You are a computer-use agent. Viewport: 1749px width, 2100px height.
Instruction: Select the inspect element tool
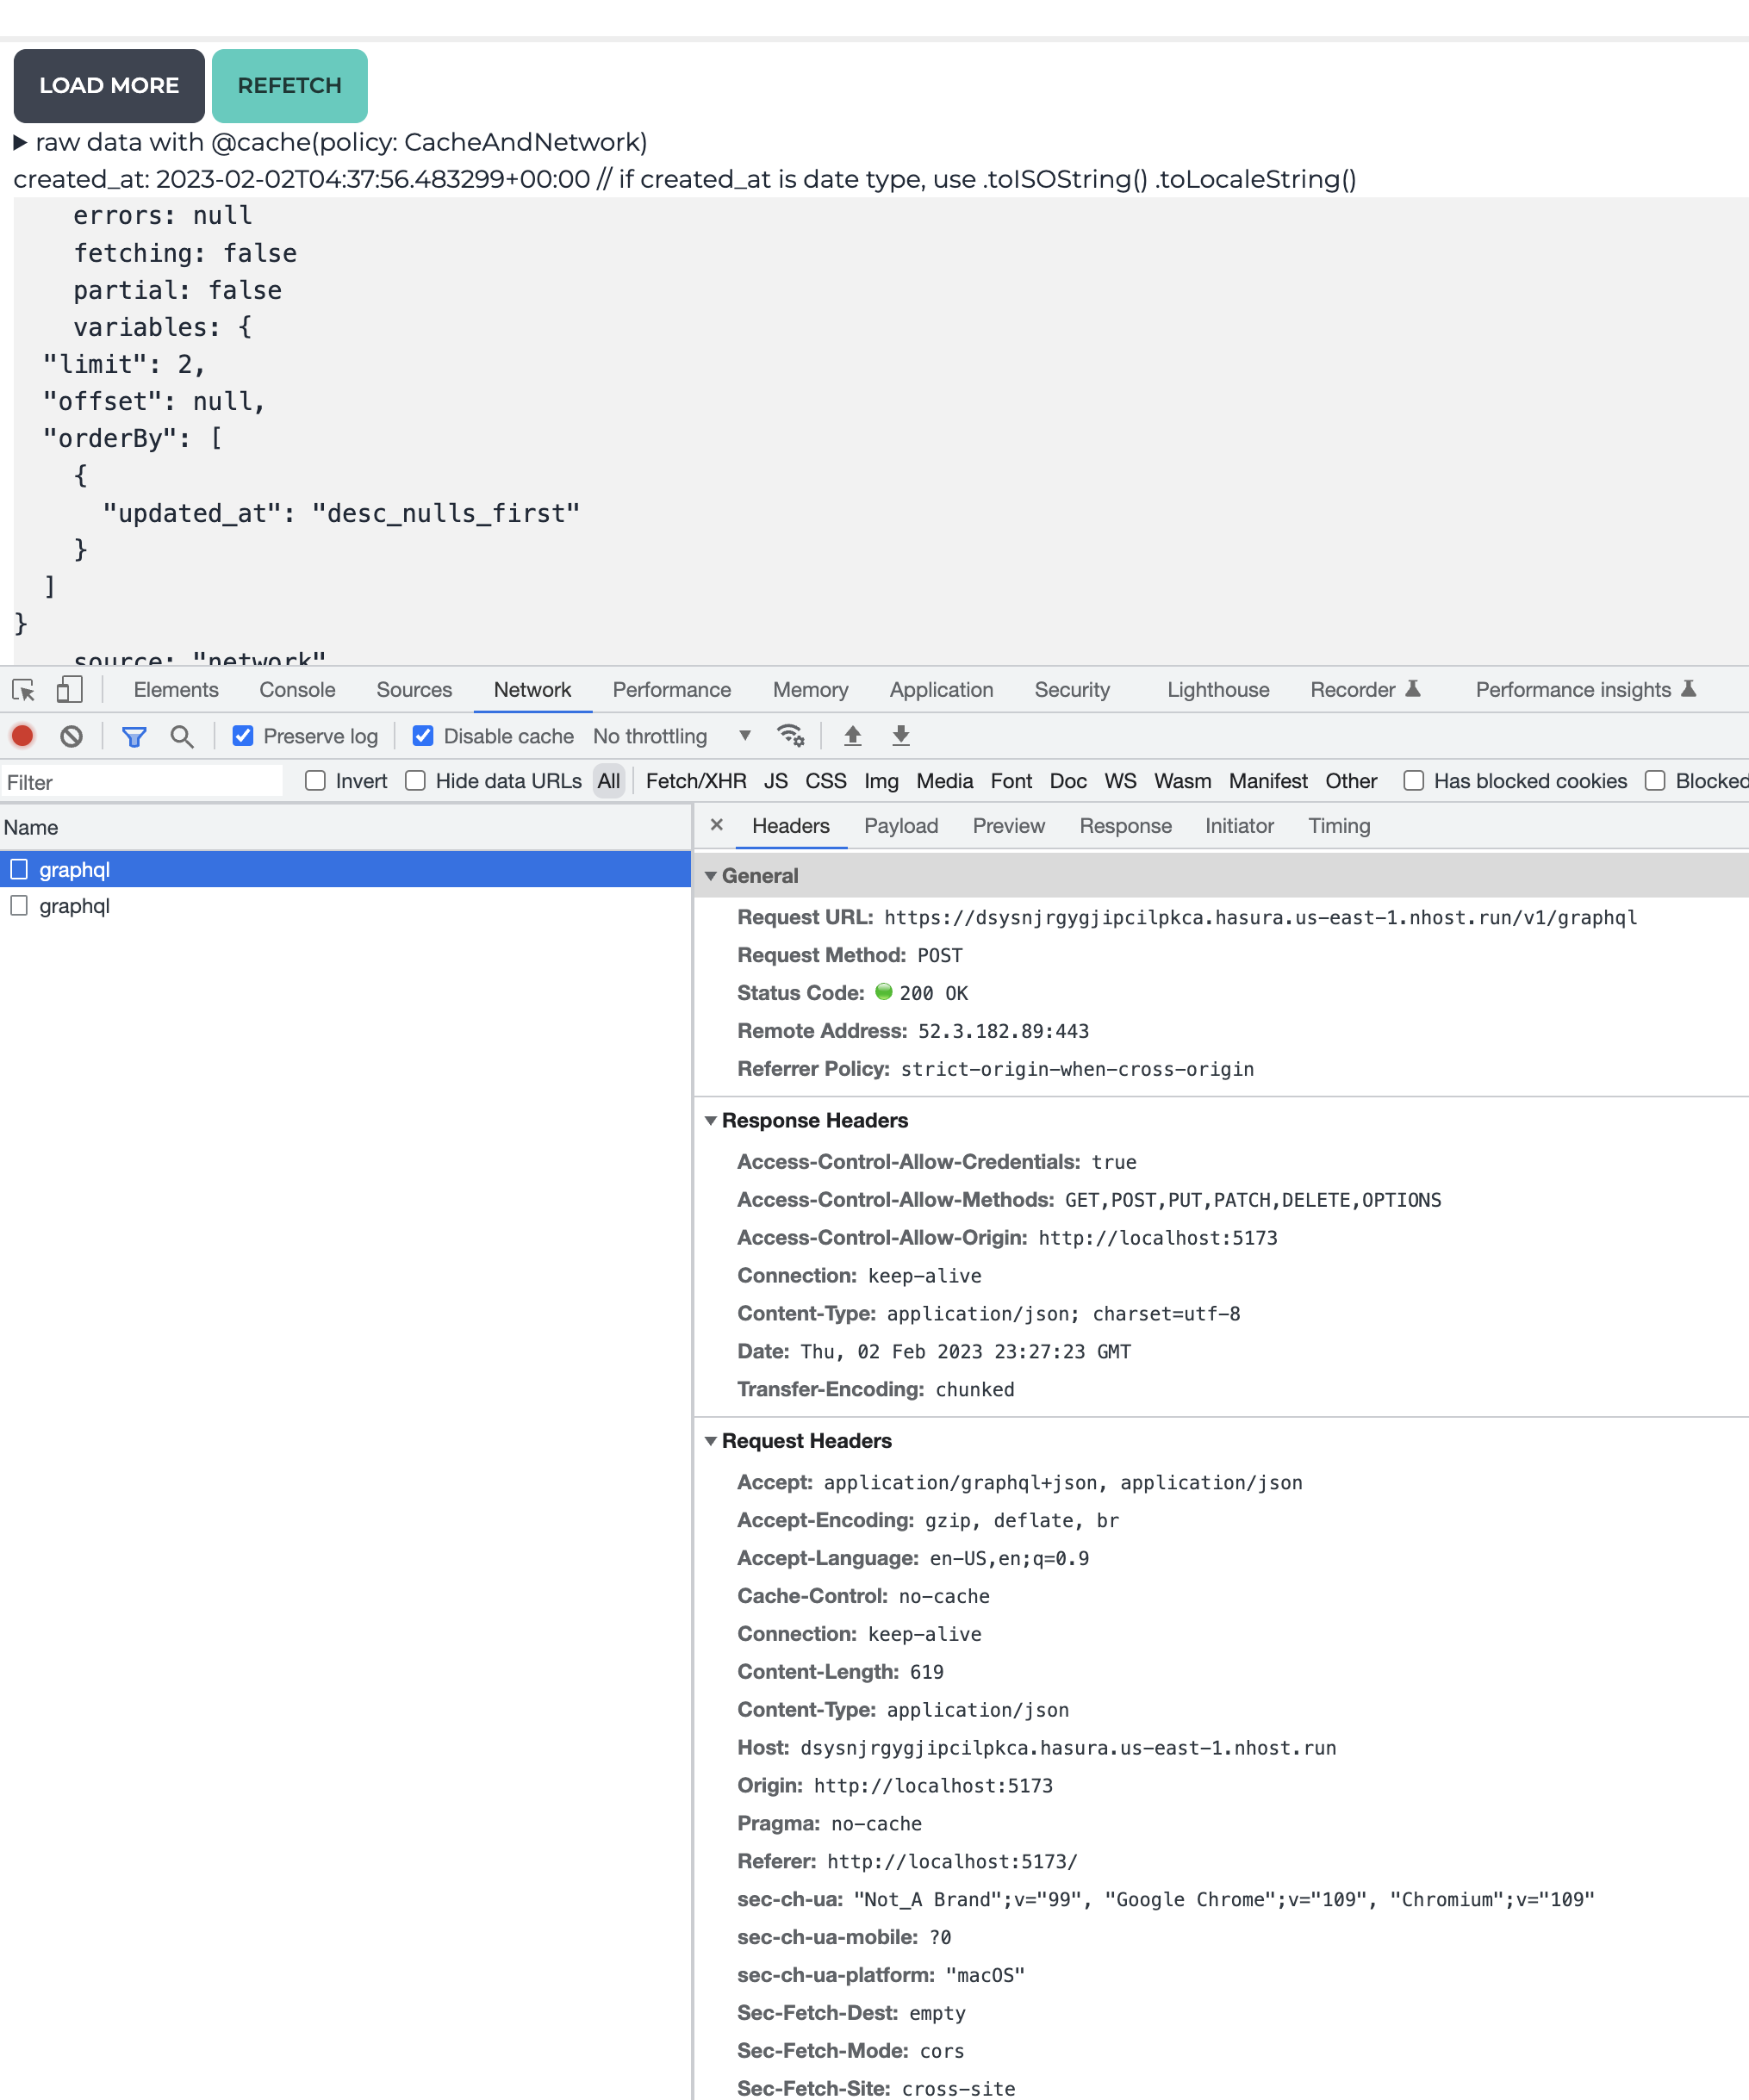pyautogui.click(x=22, y=690)
